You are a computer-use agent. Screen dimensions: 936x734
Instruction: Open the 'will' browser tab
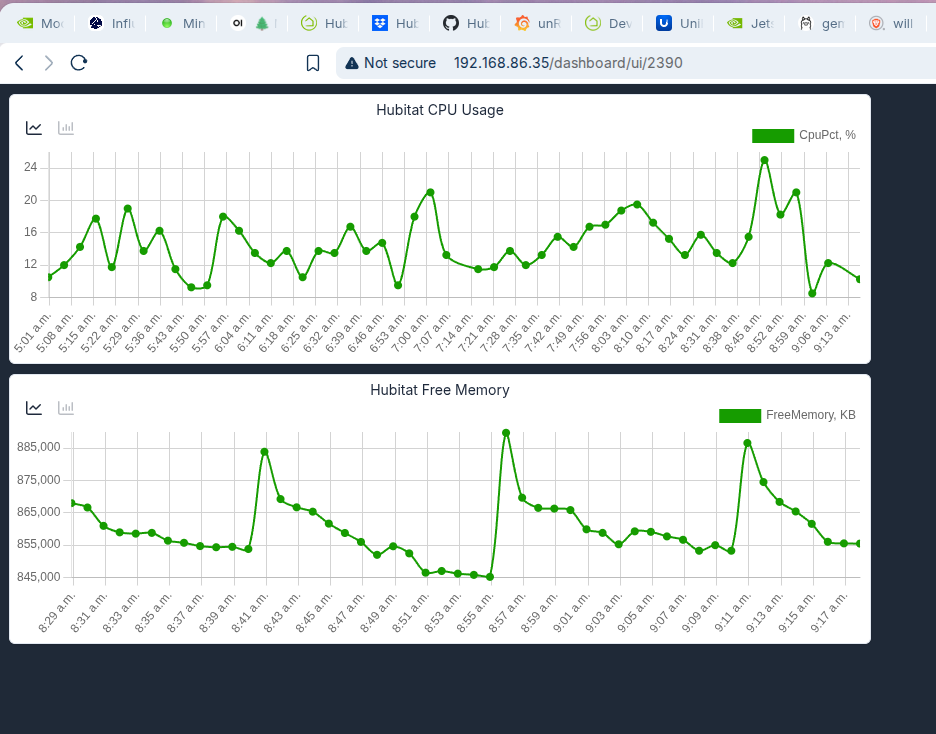(x=890, y=23)
